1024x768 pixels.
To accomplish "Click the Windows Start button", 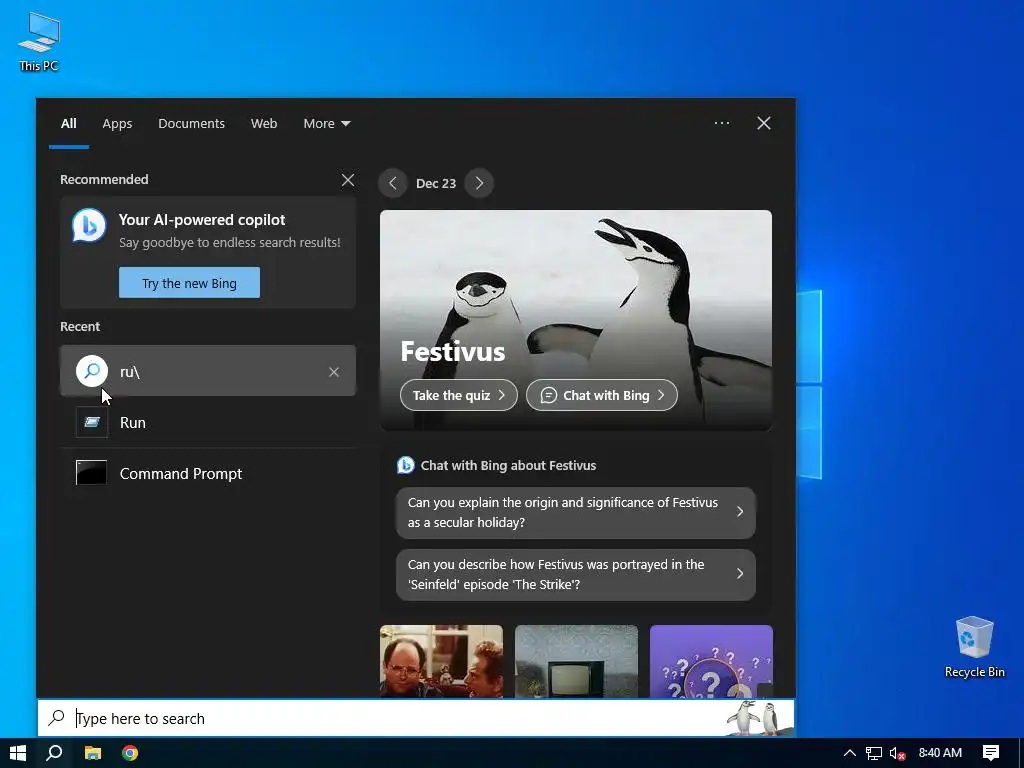I will pyautogui.click(x=18, y=753).
